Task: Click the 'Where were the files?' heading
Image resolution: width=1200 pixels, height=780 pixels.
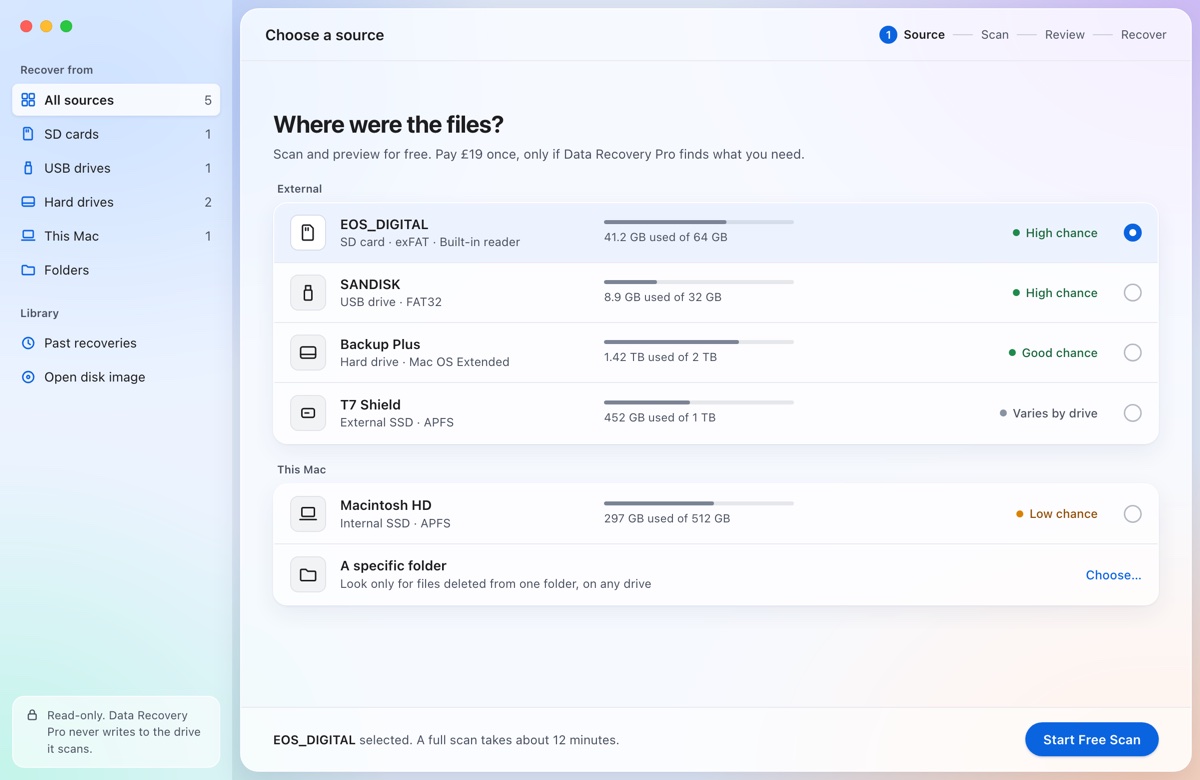Action: pyautogui.click(x=388, y=125)
